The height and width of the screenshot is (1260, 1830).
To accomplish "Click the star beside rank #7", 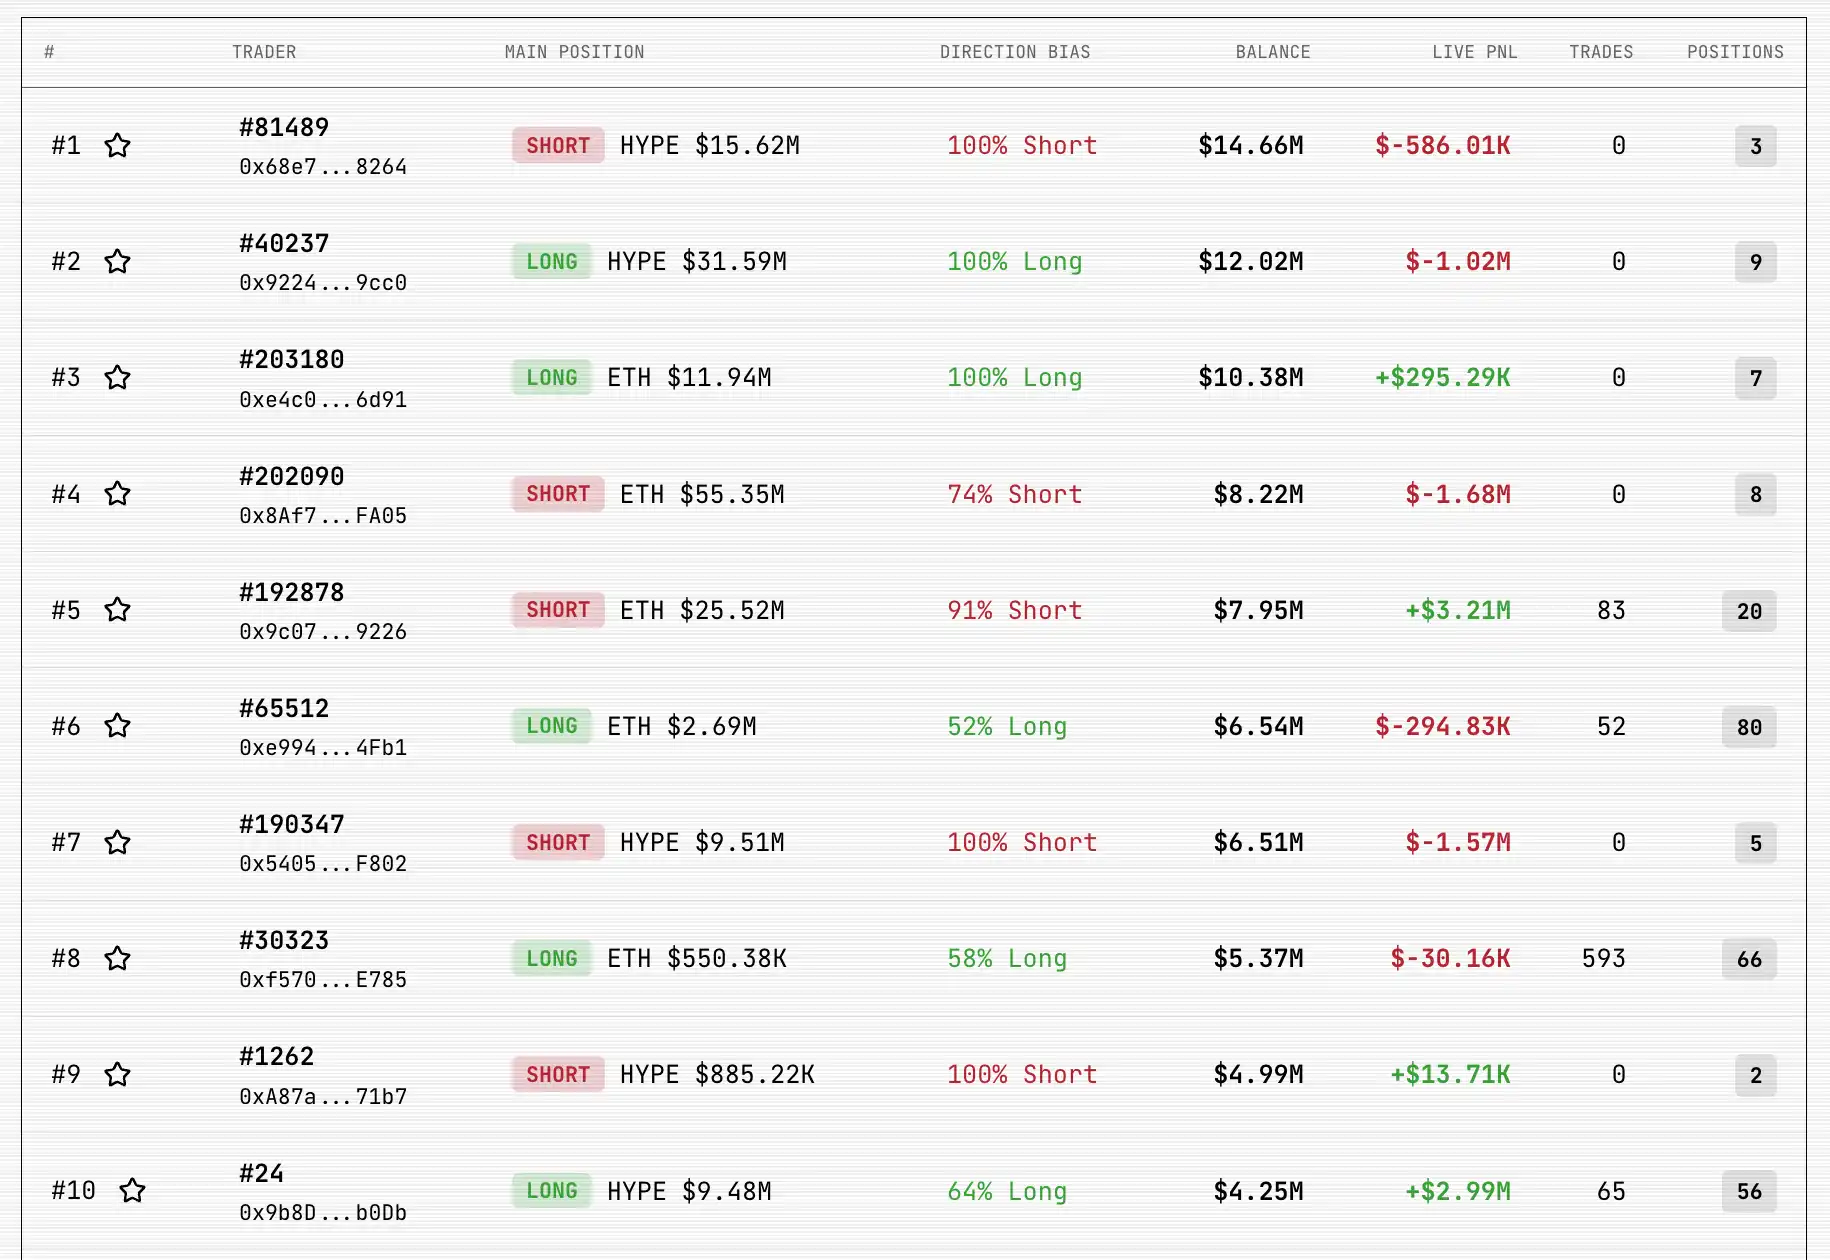I will 118,843.
